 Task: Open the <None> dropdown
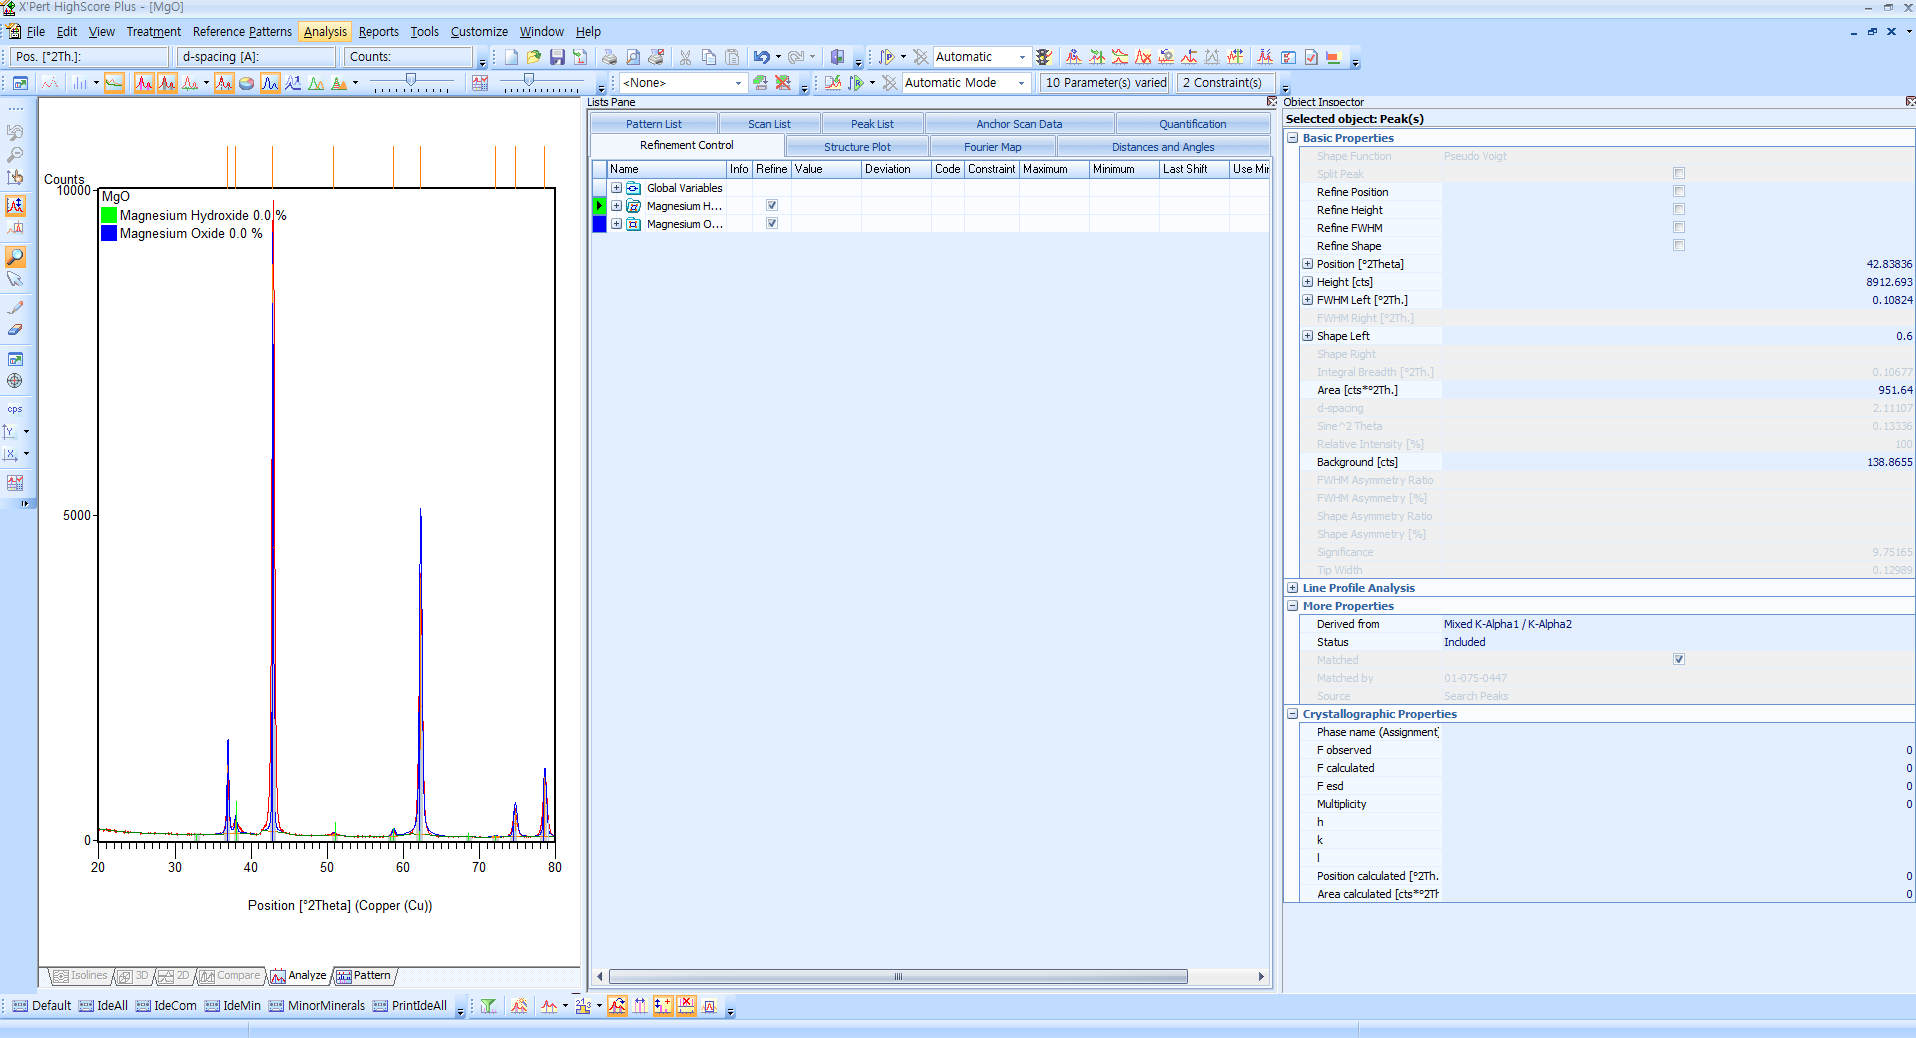(x=738, y=83)
